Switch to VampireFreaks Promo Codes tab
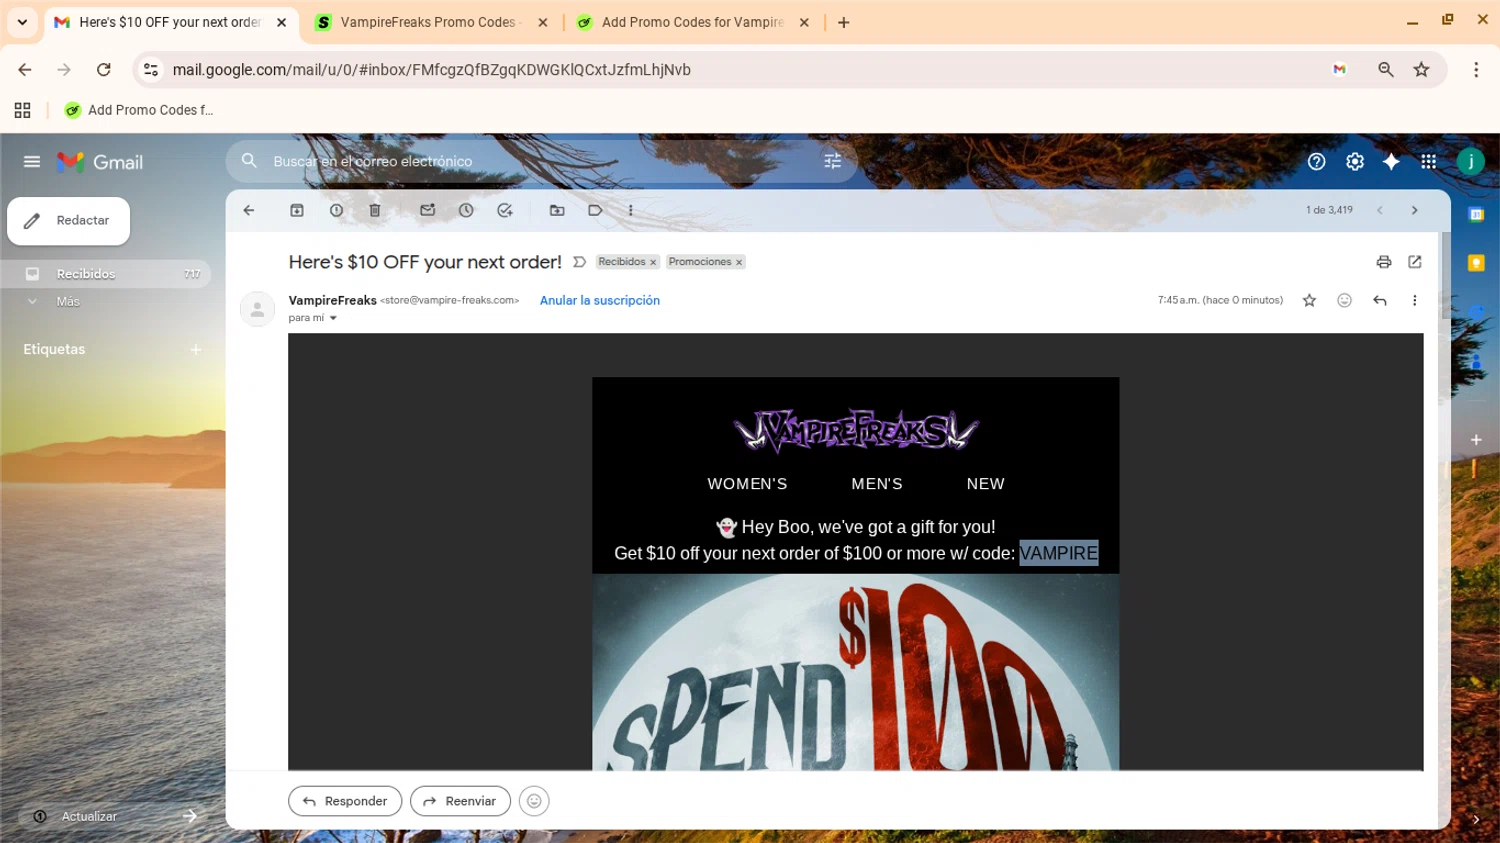The image size is (1500, 843). coord(430,22)
